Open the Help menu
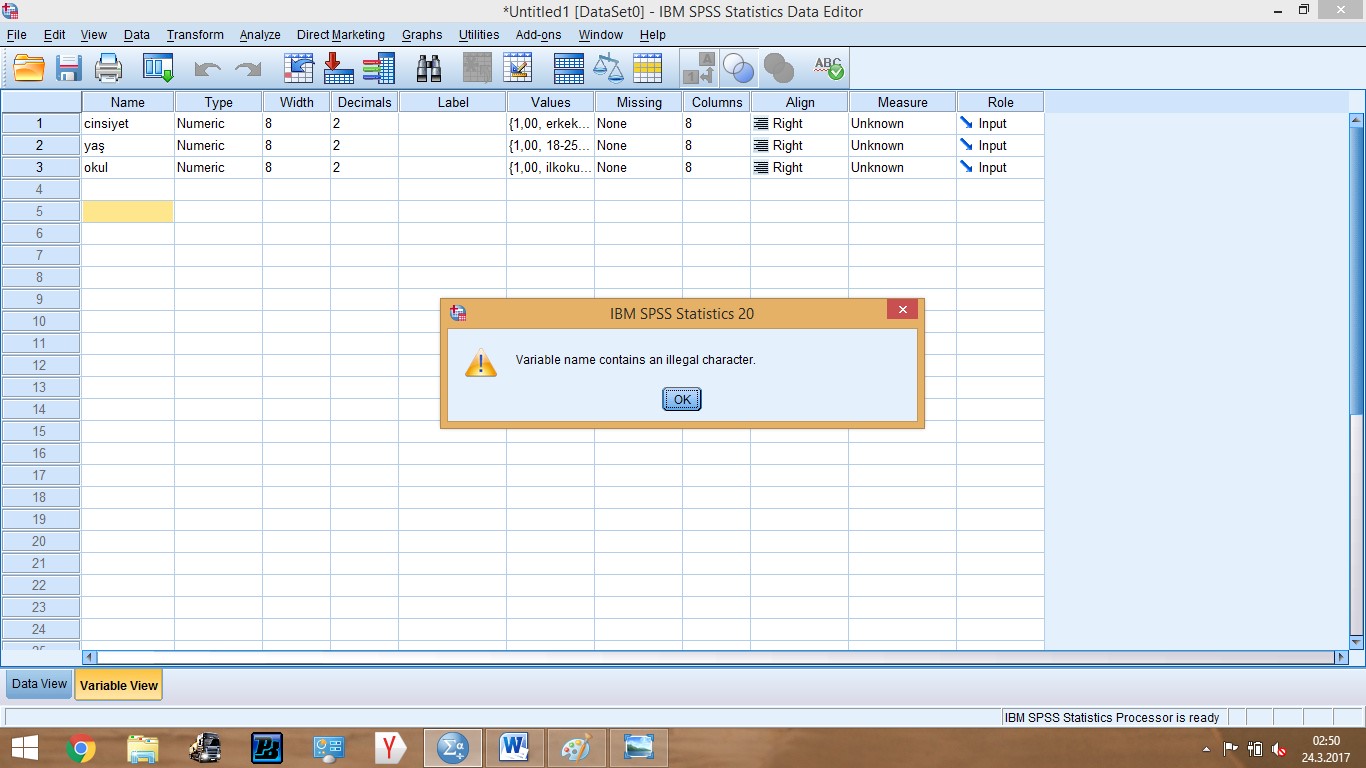1366x768 pixels. pos(652,34)
